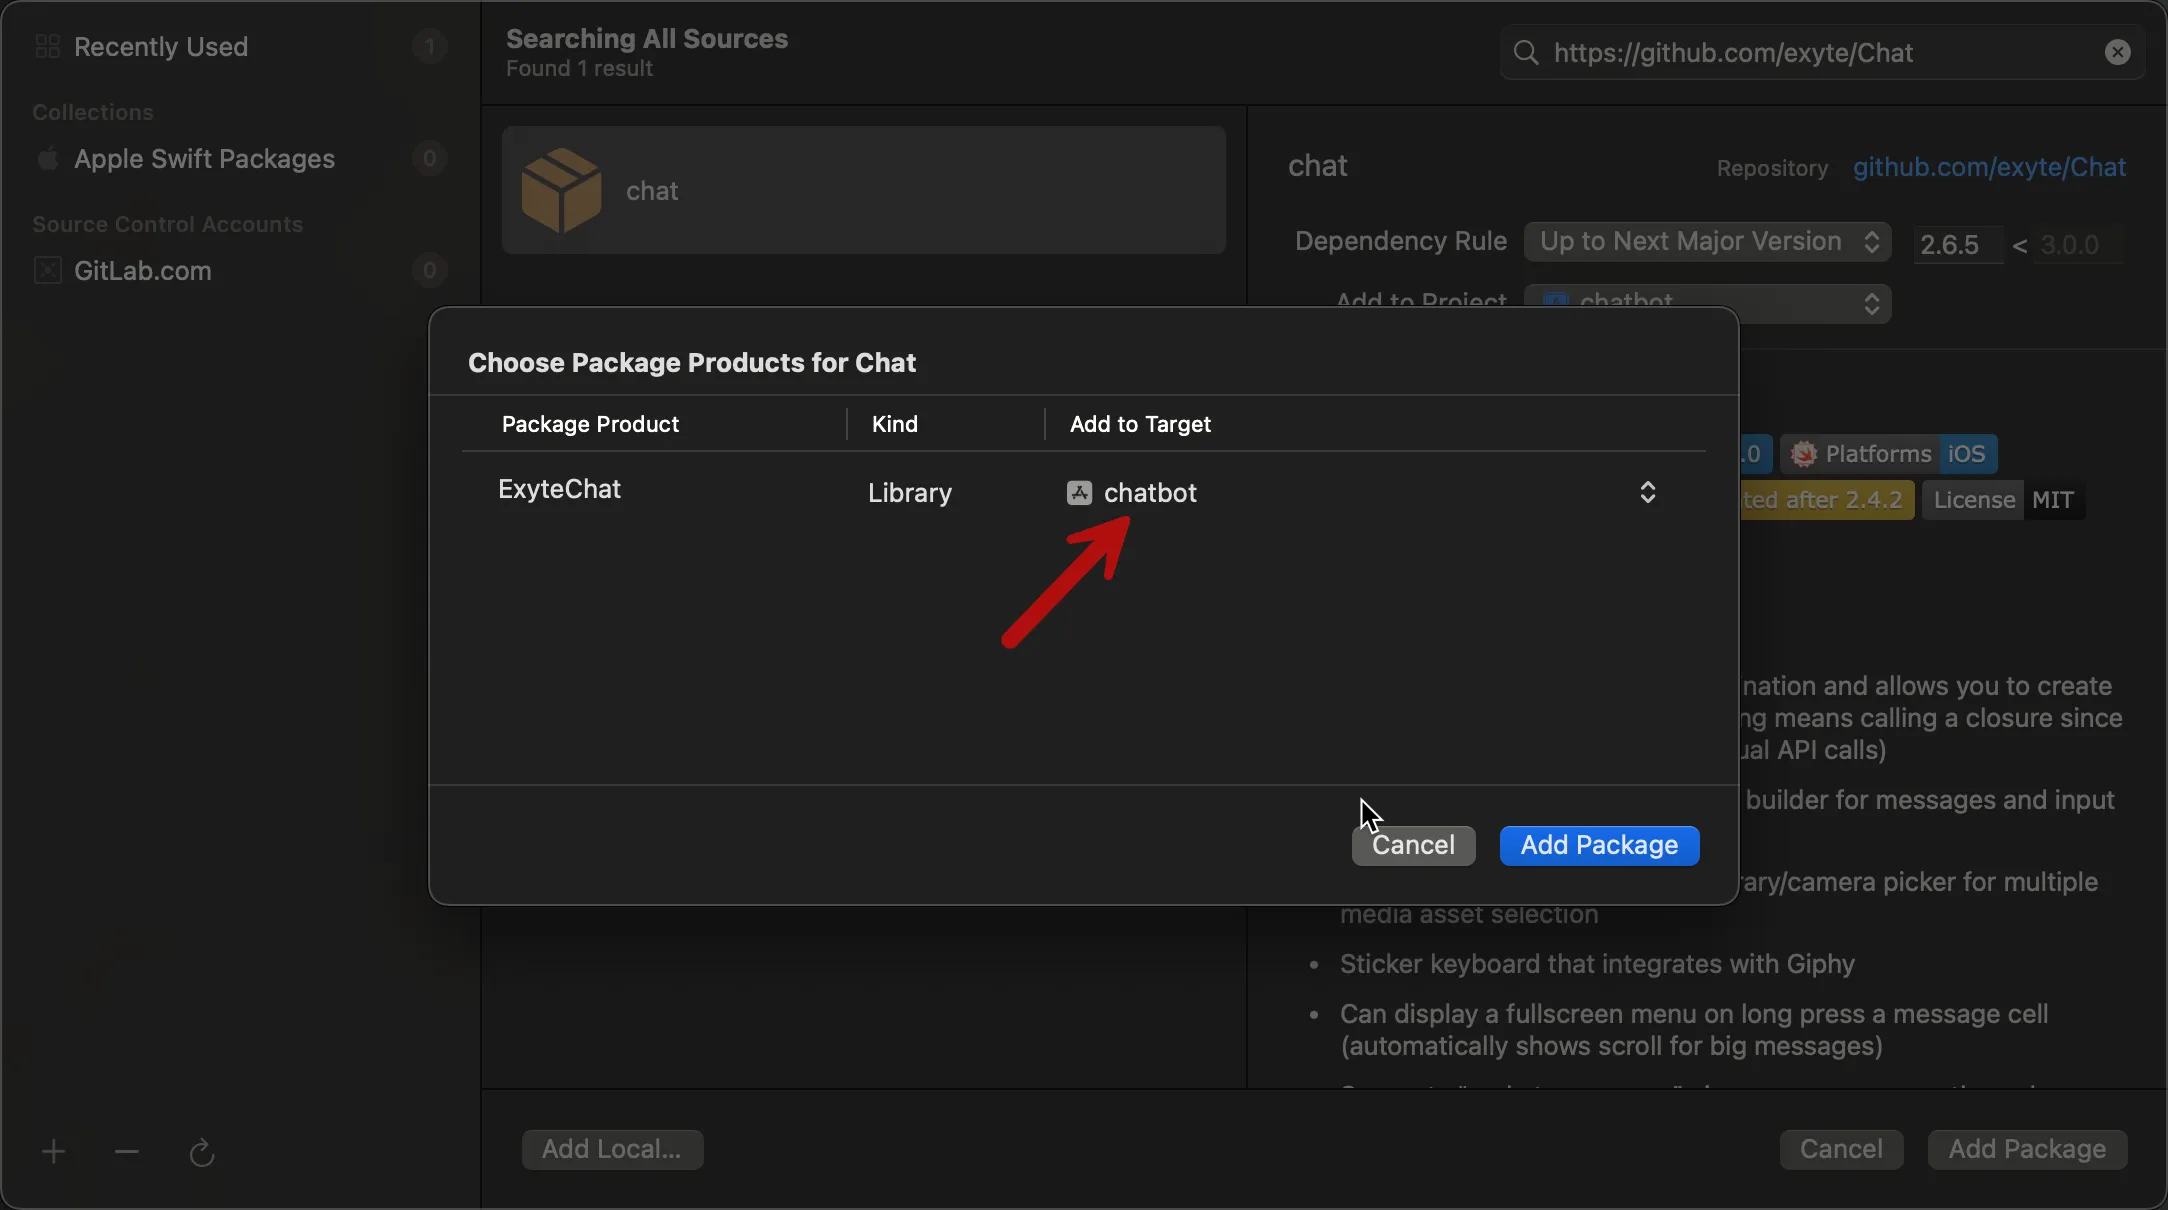Click the refresh collections icon
The width and height of the screenshot is (2168, 1210).
point(202,1153)
